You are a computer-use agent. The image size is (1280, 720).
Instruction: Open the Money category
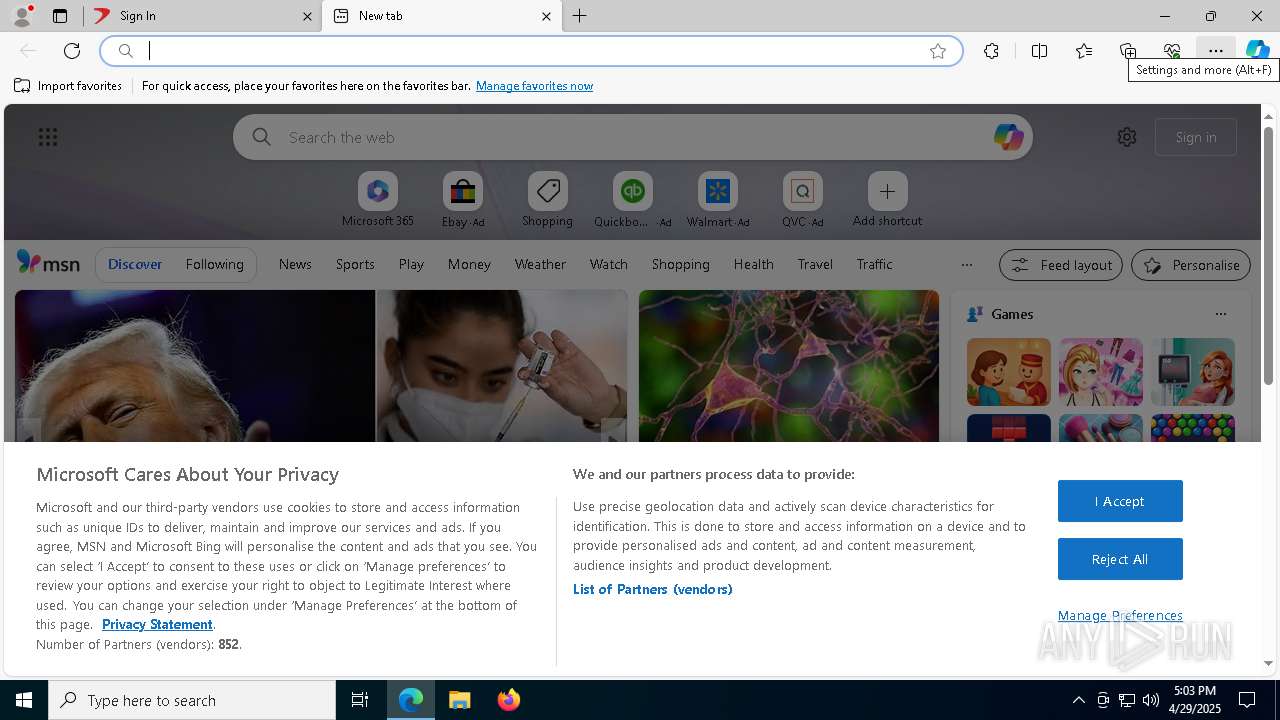pos(469,264)
